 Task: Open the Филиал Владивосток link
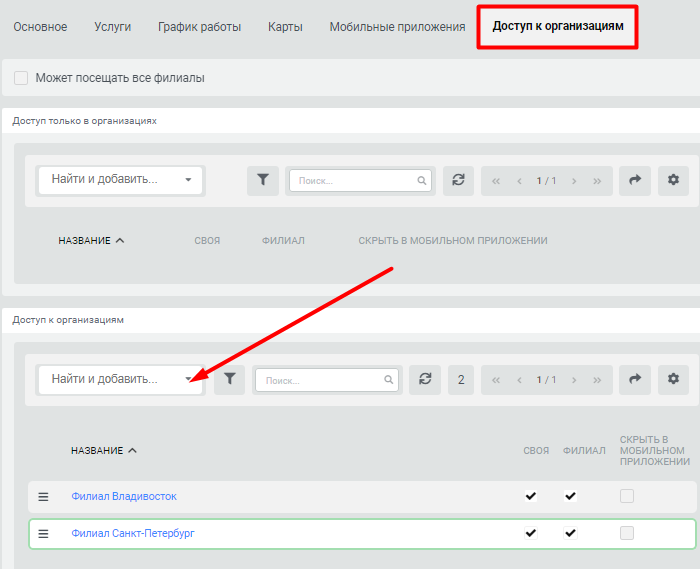(124, 496)
